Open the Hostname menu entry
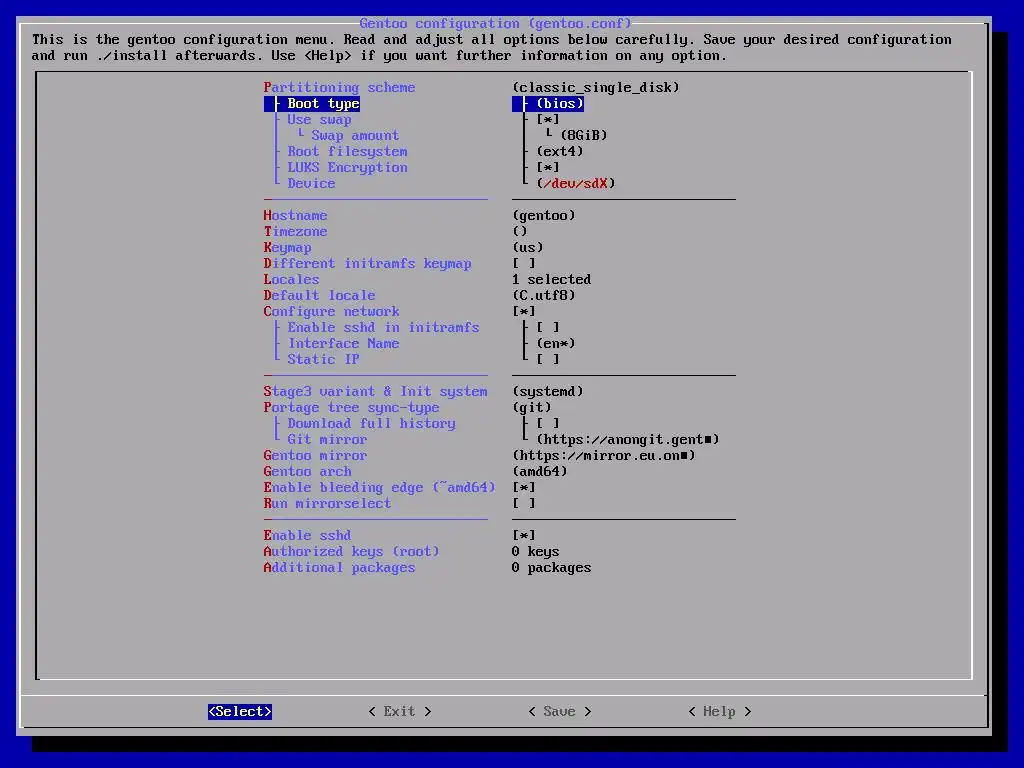 [x=295, y=216]
